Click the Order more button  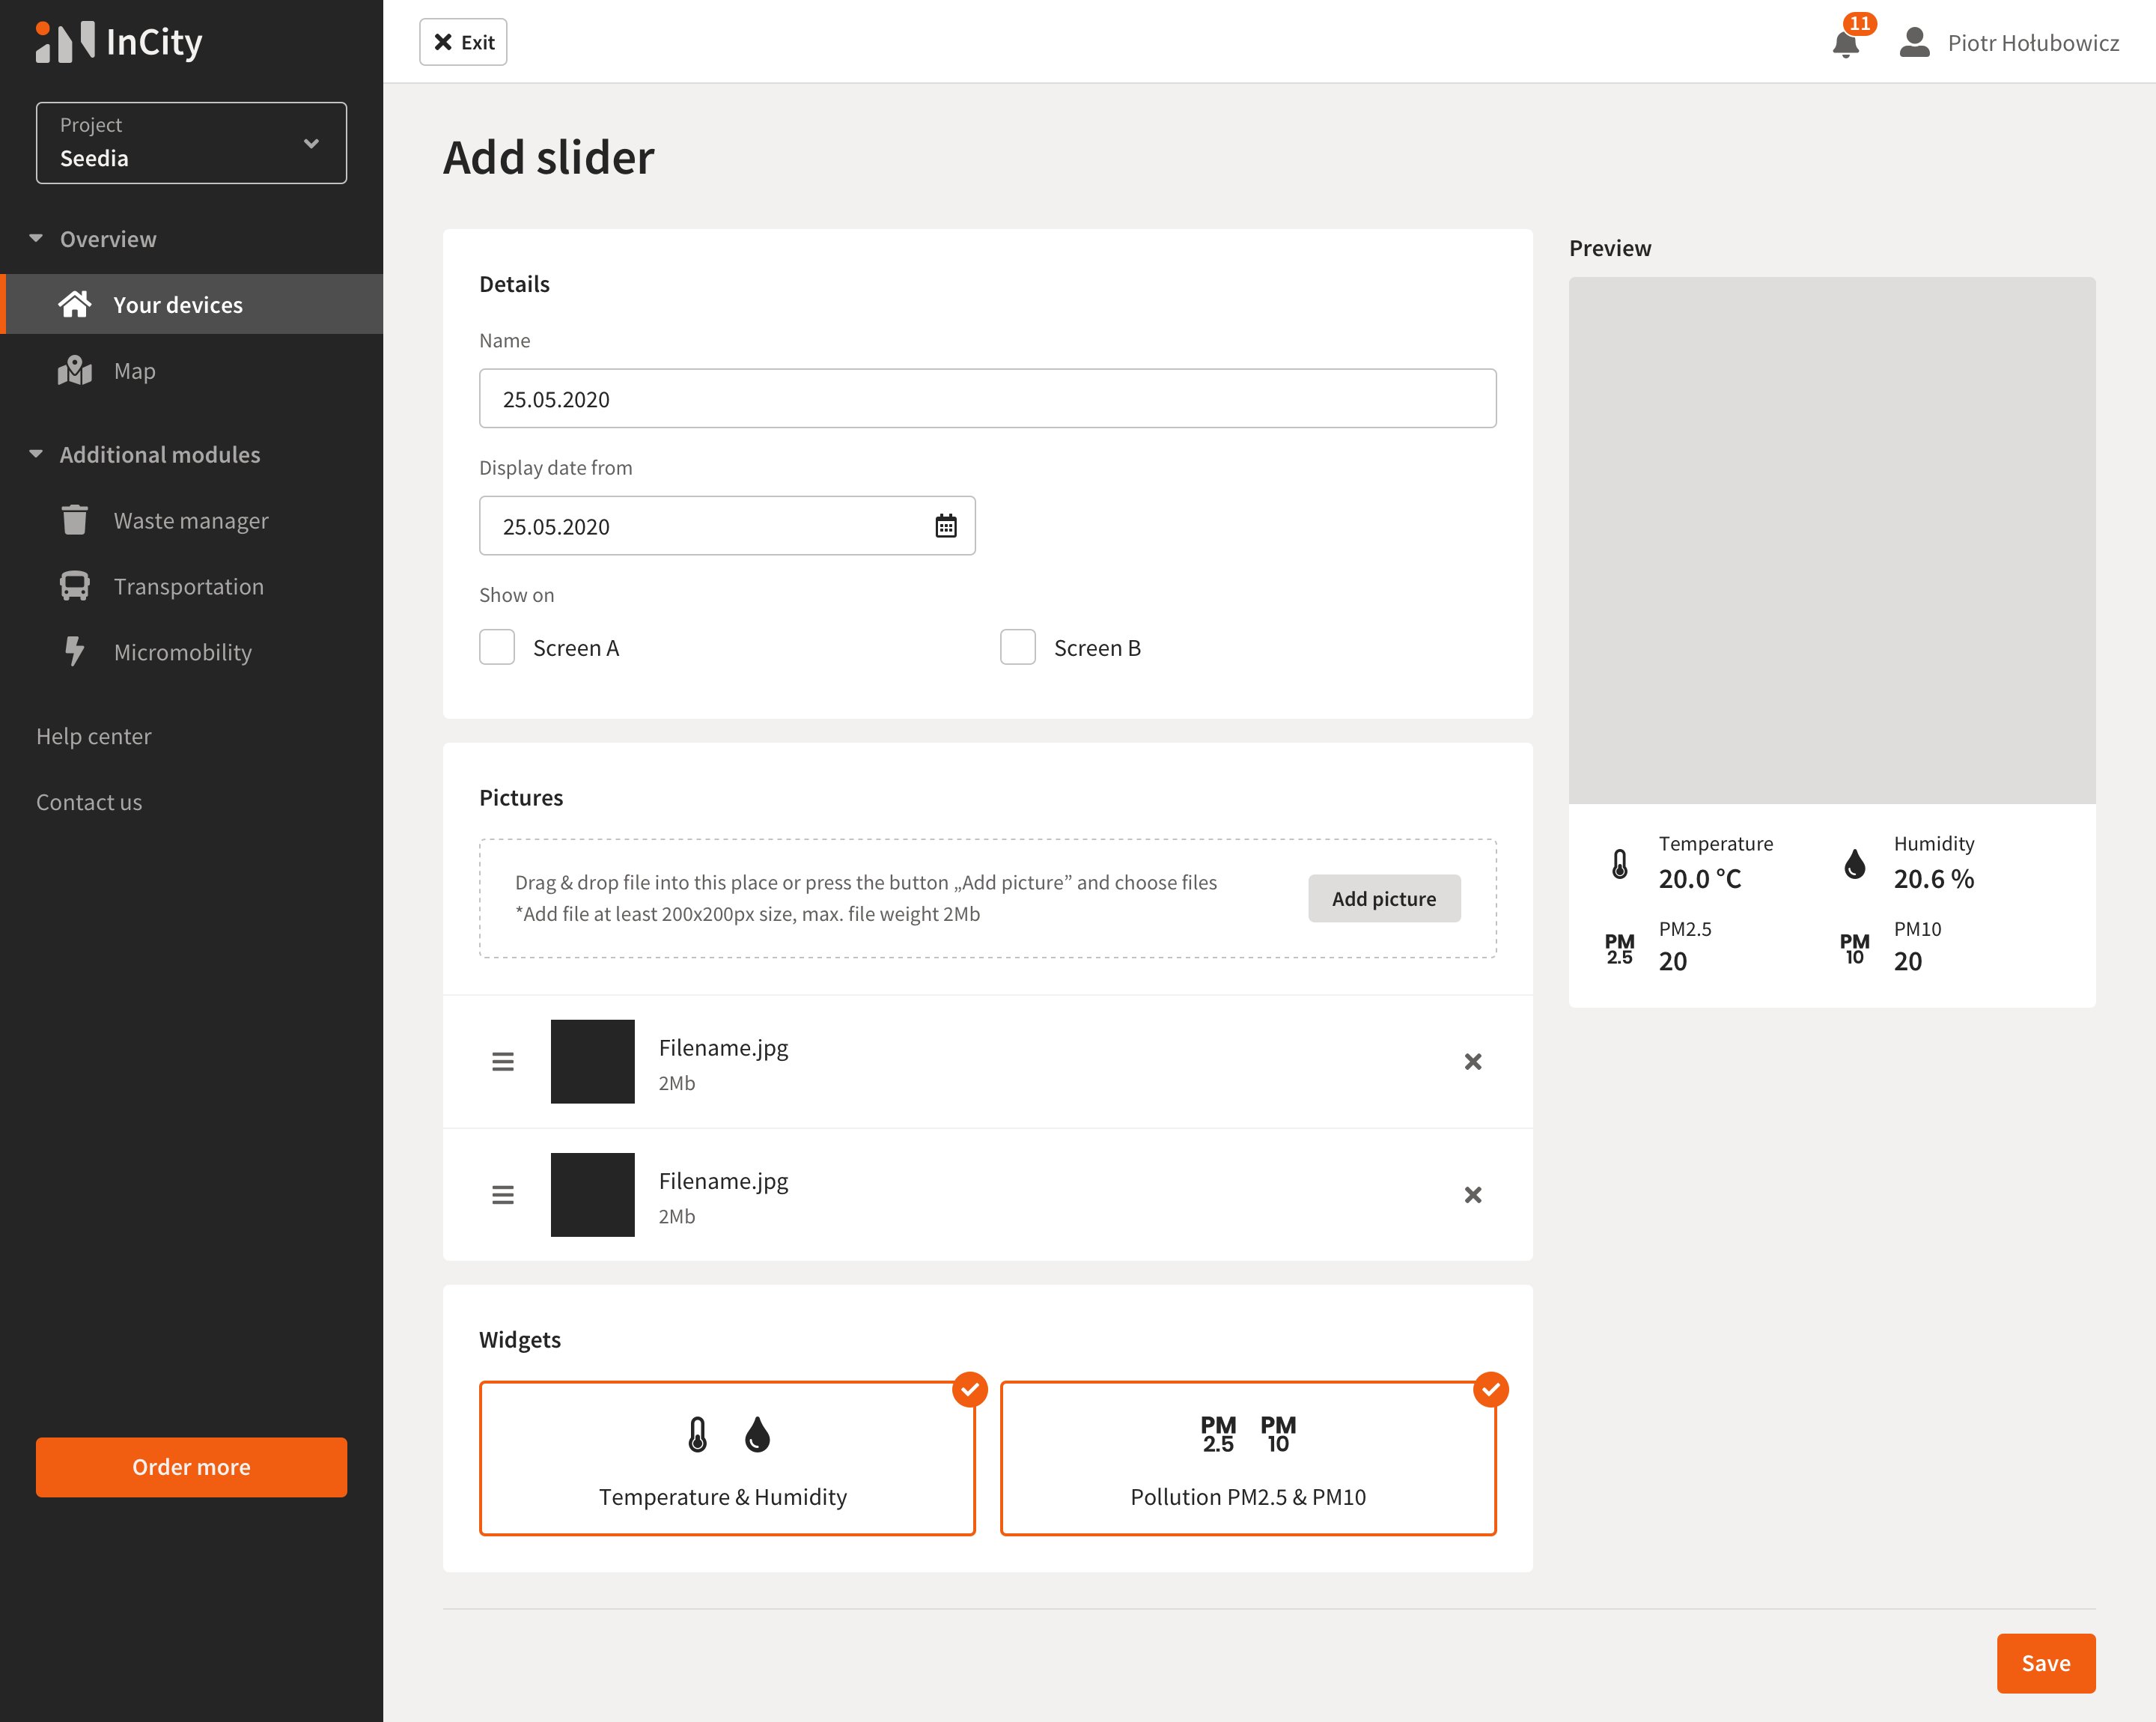tap(191, 1467)
